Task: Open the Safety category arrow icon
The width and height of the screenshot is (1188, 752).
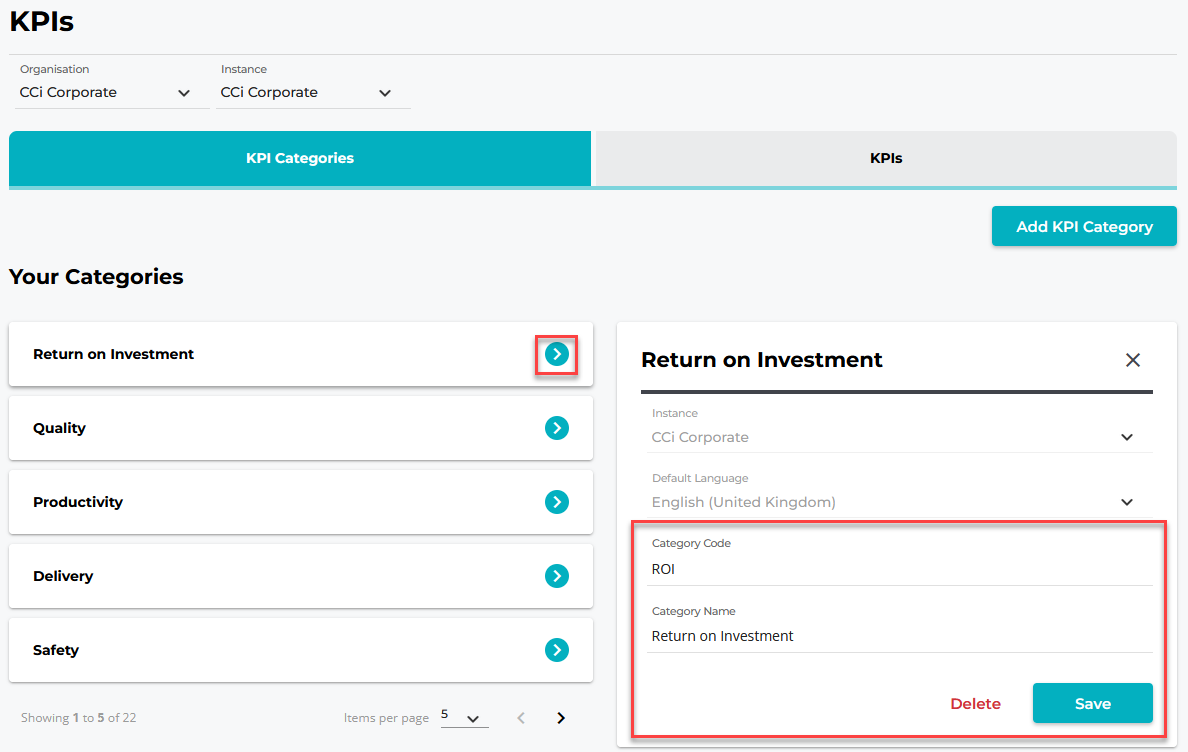Action: pos(557,650)
